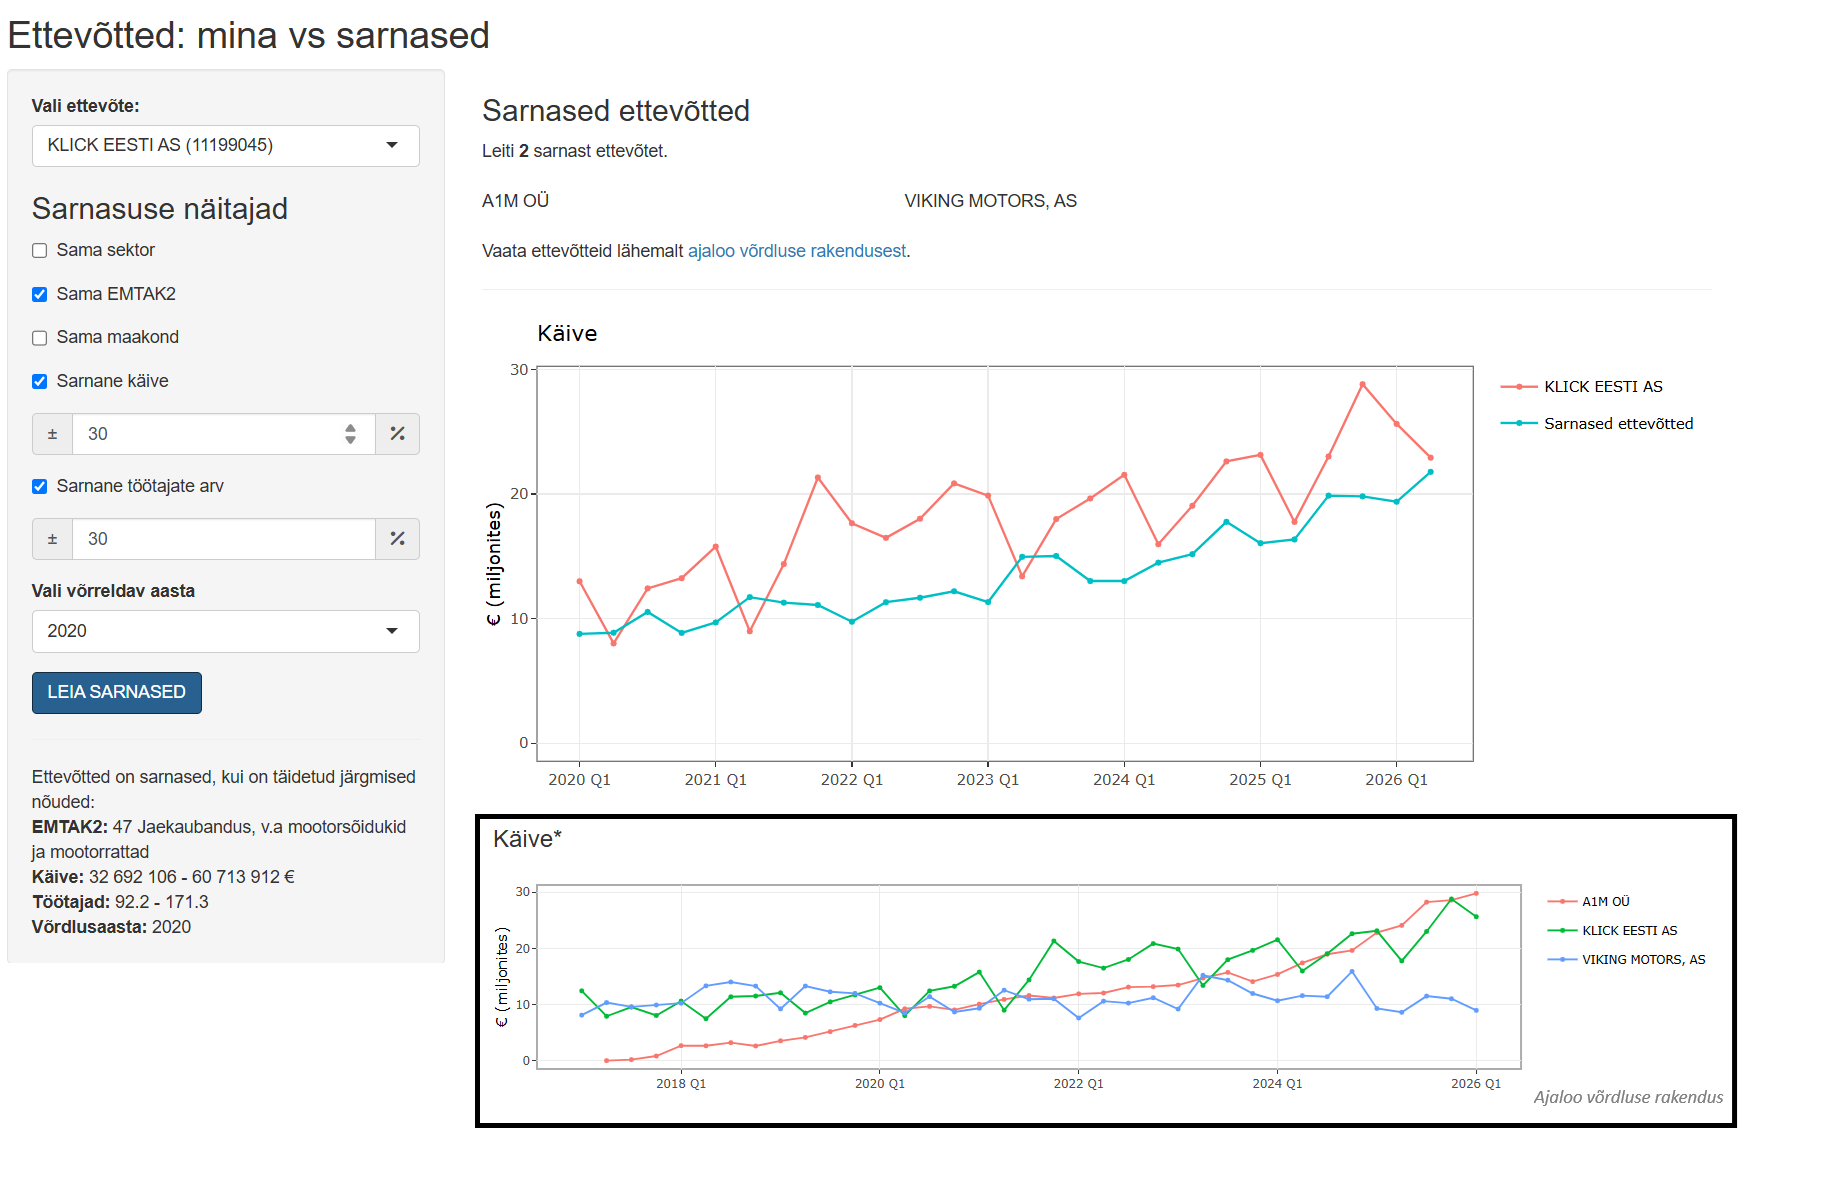Click the plus-minus icon beside käive input

click(53, 434)
